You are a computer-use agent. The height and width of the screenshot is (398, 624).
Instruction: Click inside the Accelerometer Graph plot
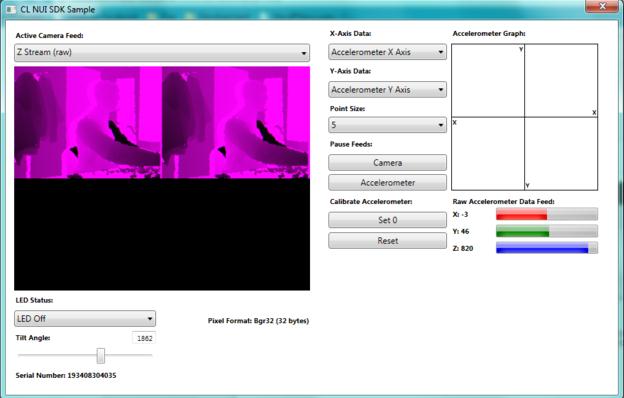click(x=525, y=117)
